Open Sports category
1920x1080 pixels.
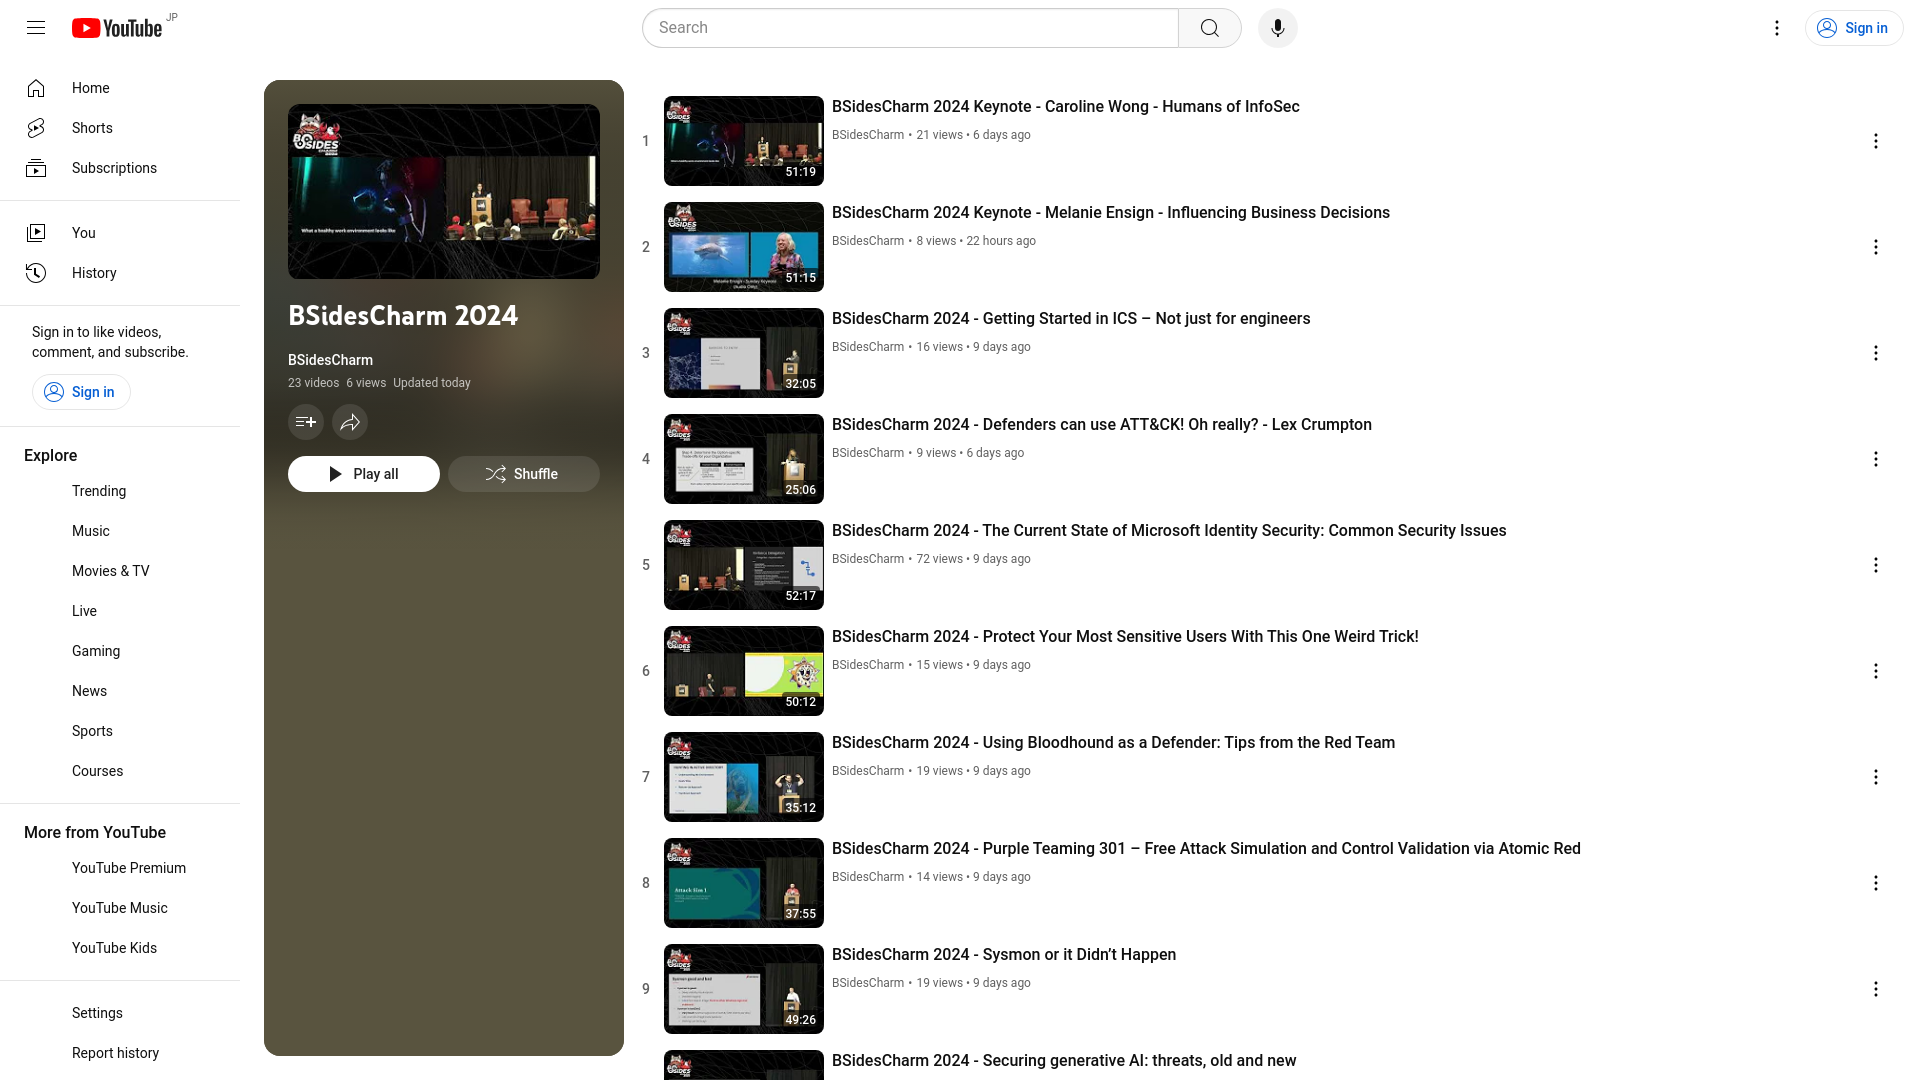click(x=120, y=731)
